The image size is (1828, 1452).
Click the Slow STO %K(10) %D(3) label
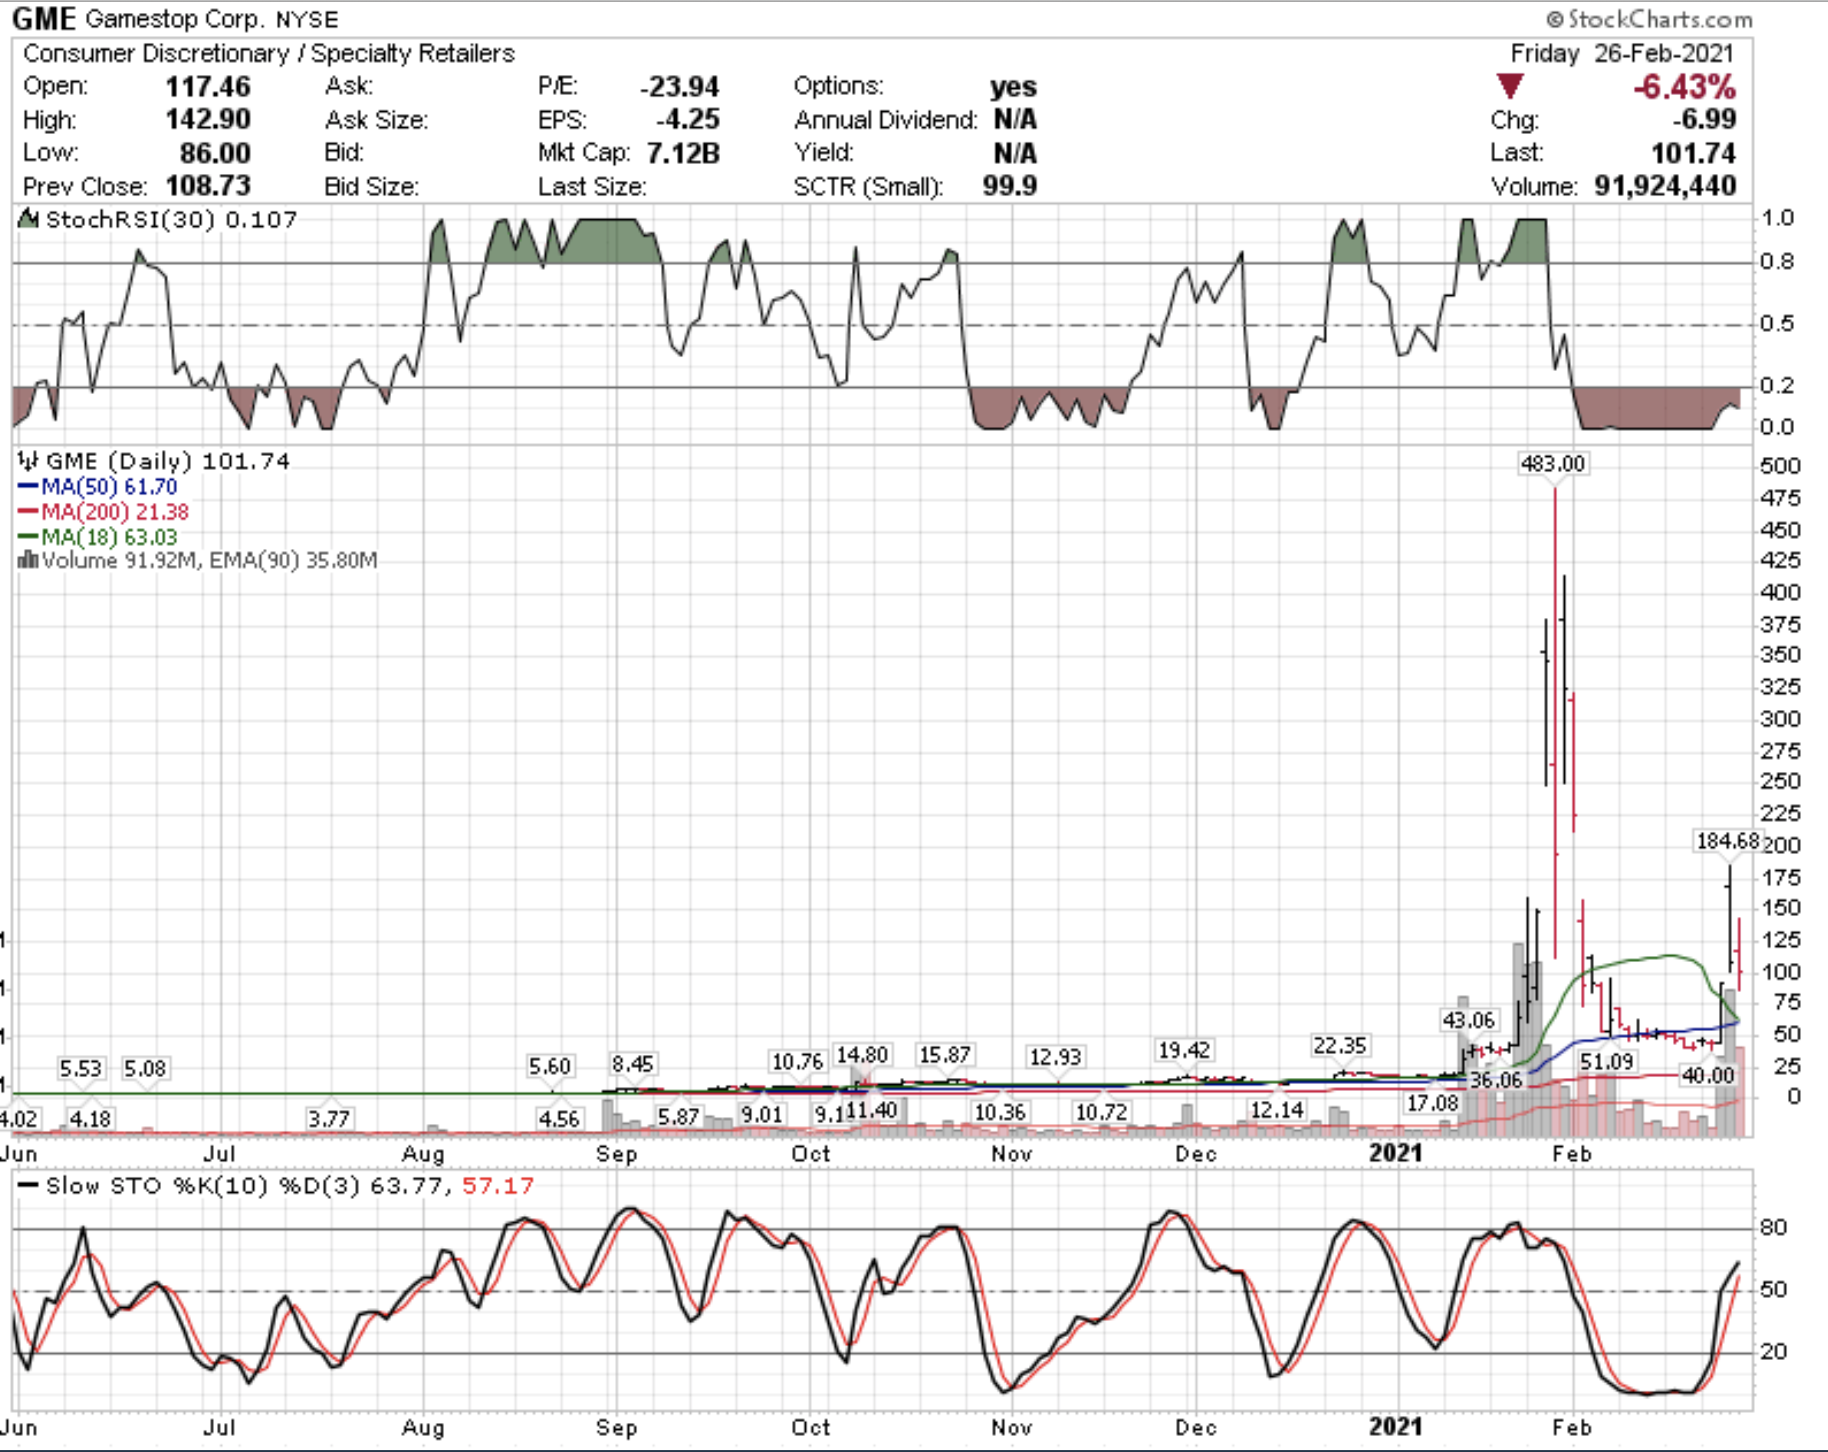tap(204, 1186)
